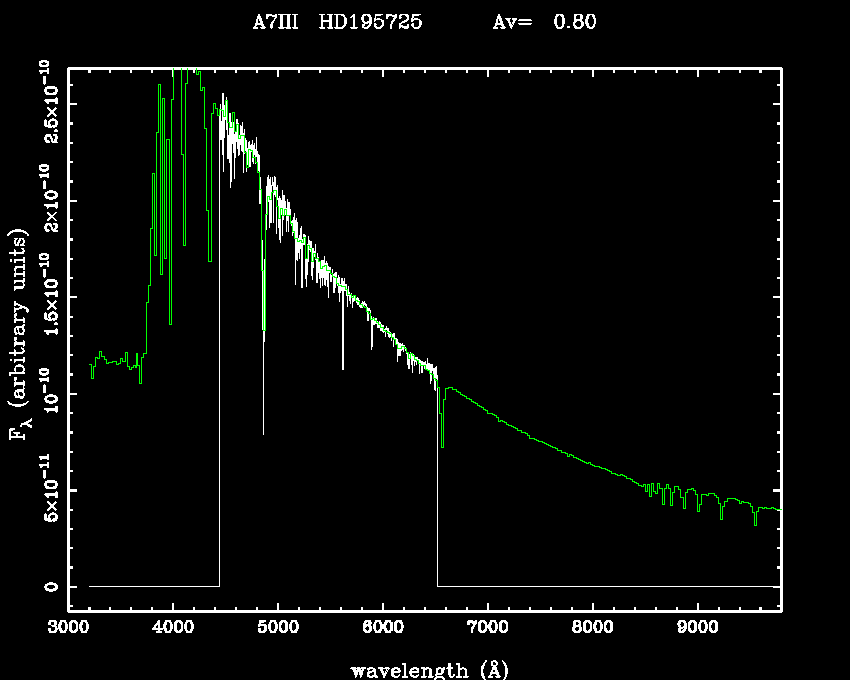850x680 pixels.
Task: Select the 5000 wavelength tick label
Action: click(278, 630)
